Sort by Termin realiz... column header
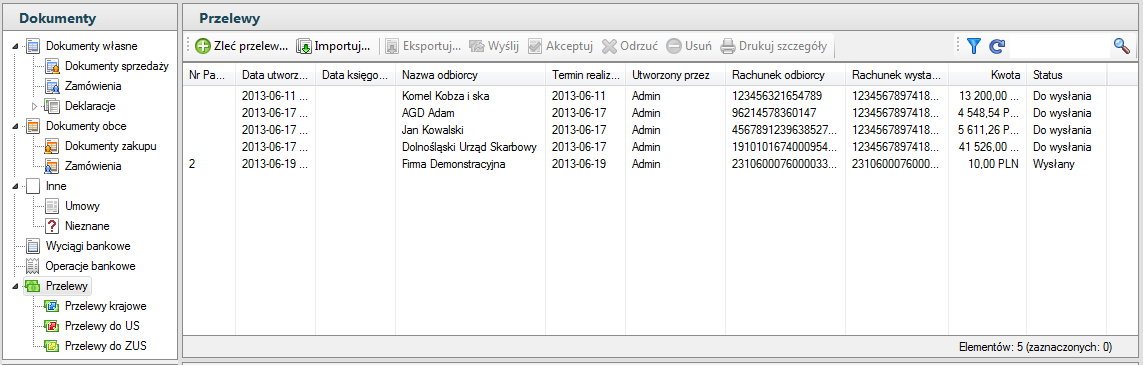 point(586,75)
